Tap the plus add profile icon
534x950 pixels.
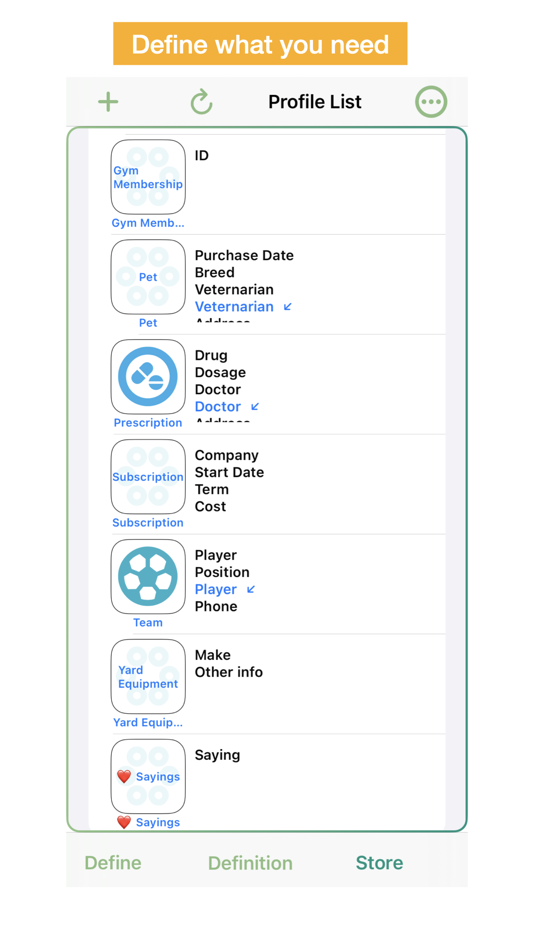(x=108, y=102)
